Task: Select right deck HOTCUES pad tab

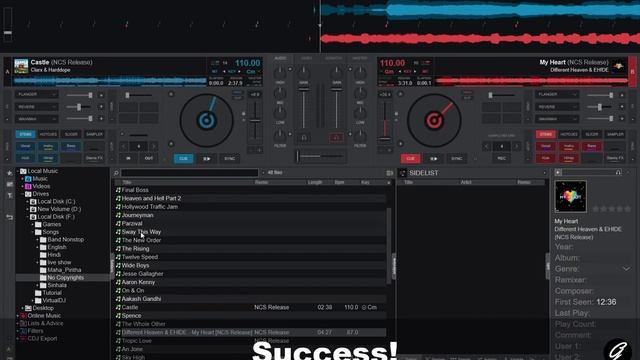Action: click(569, 134)
